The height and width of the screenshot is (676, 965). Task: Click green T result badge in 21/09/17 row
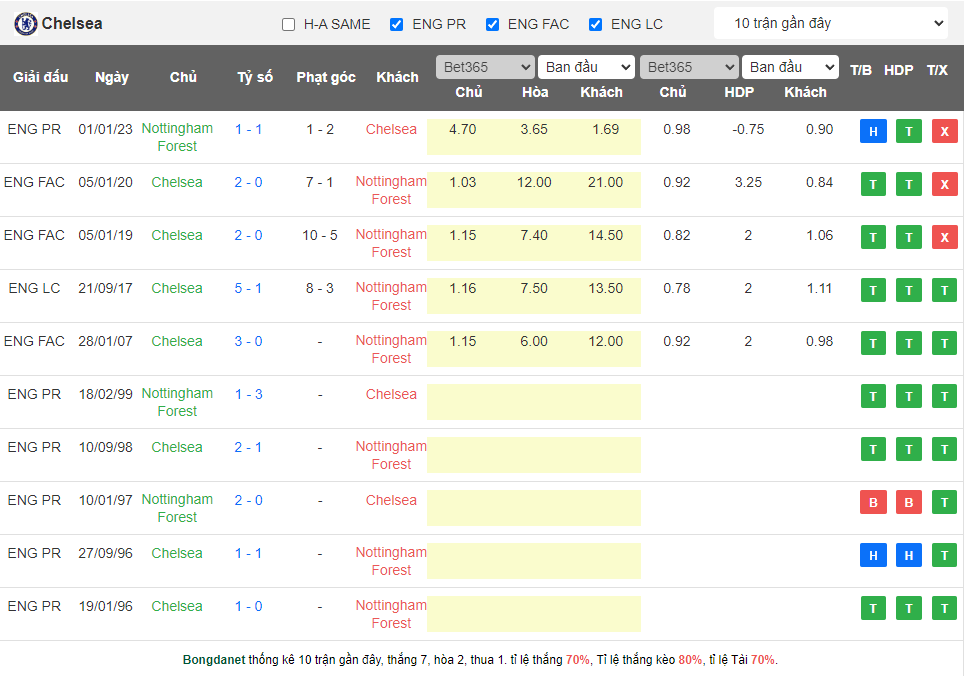point(872,290)
